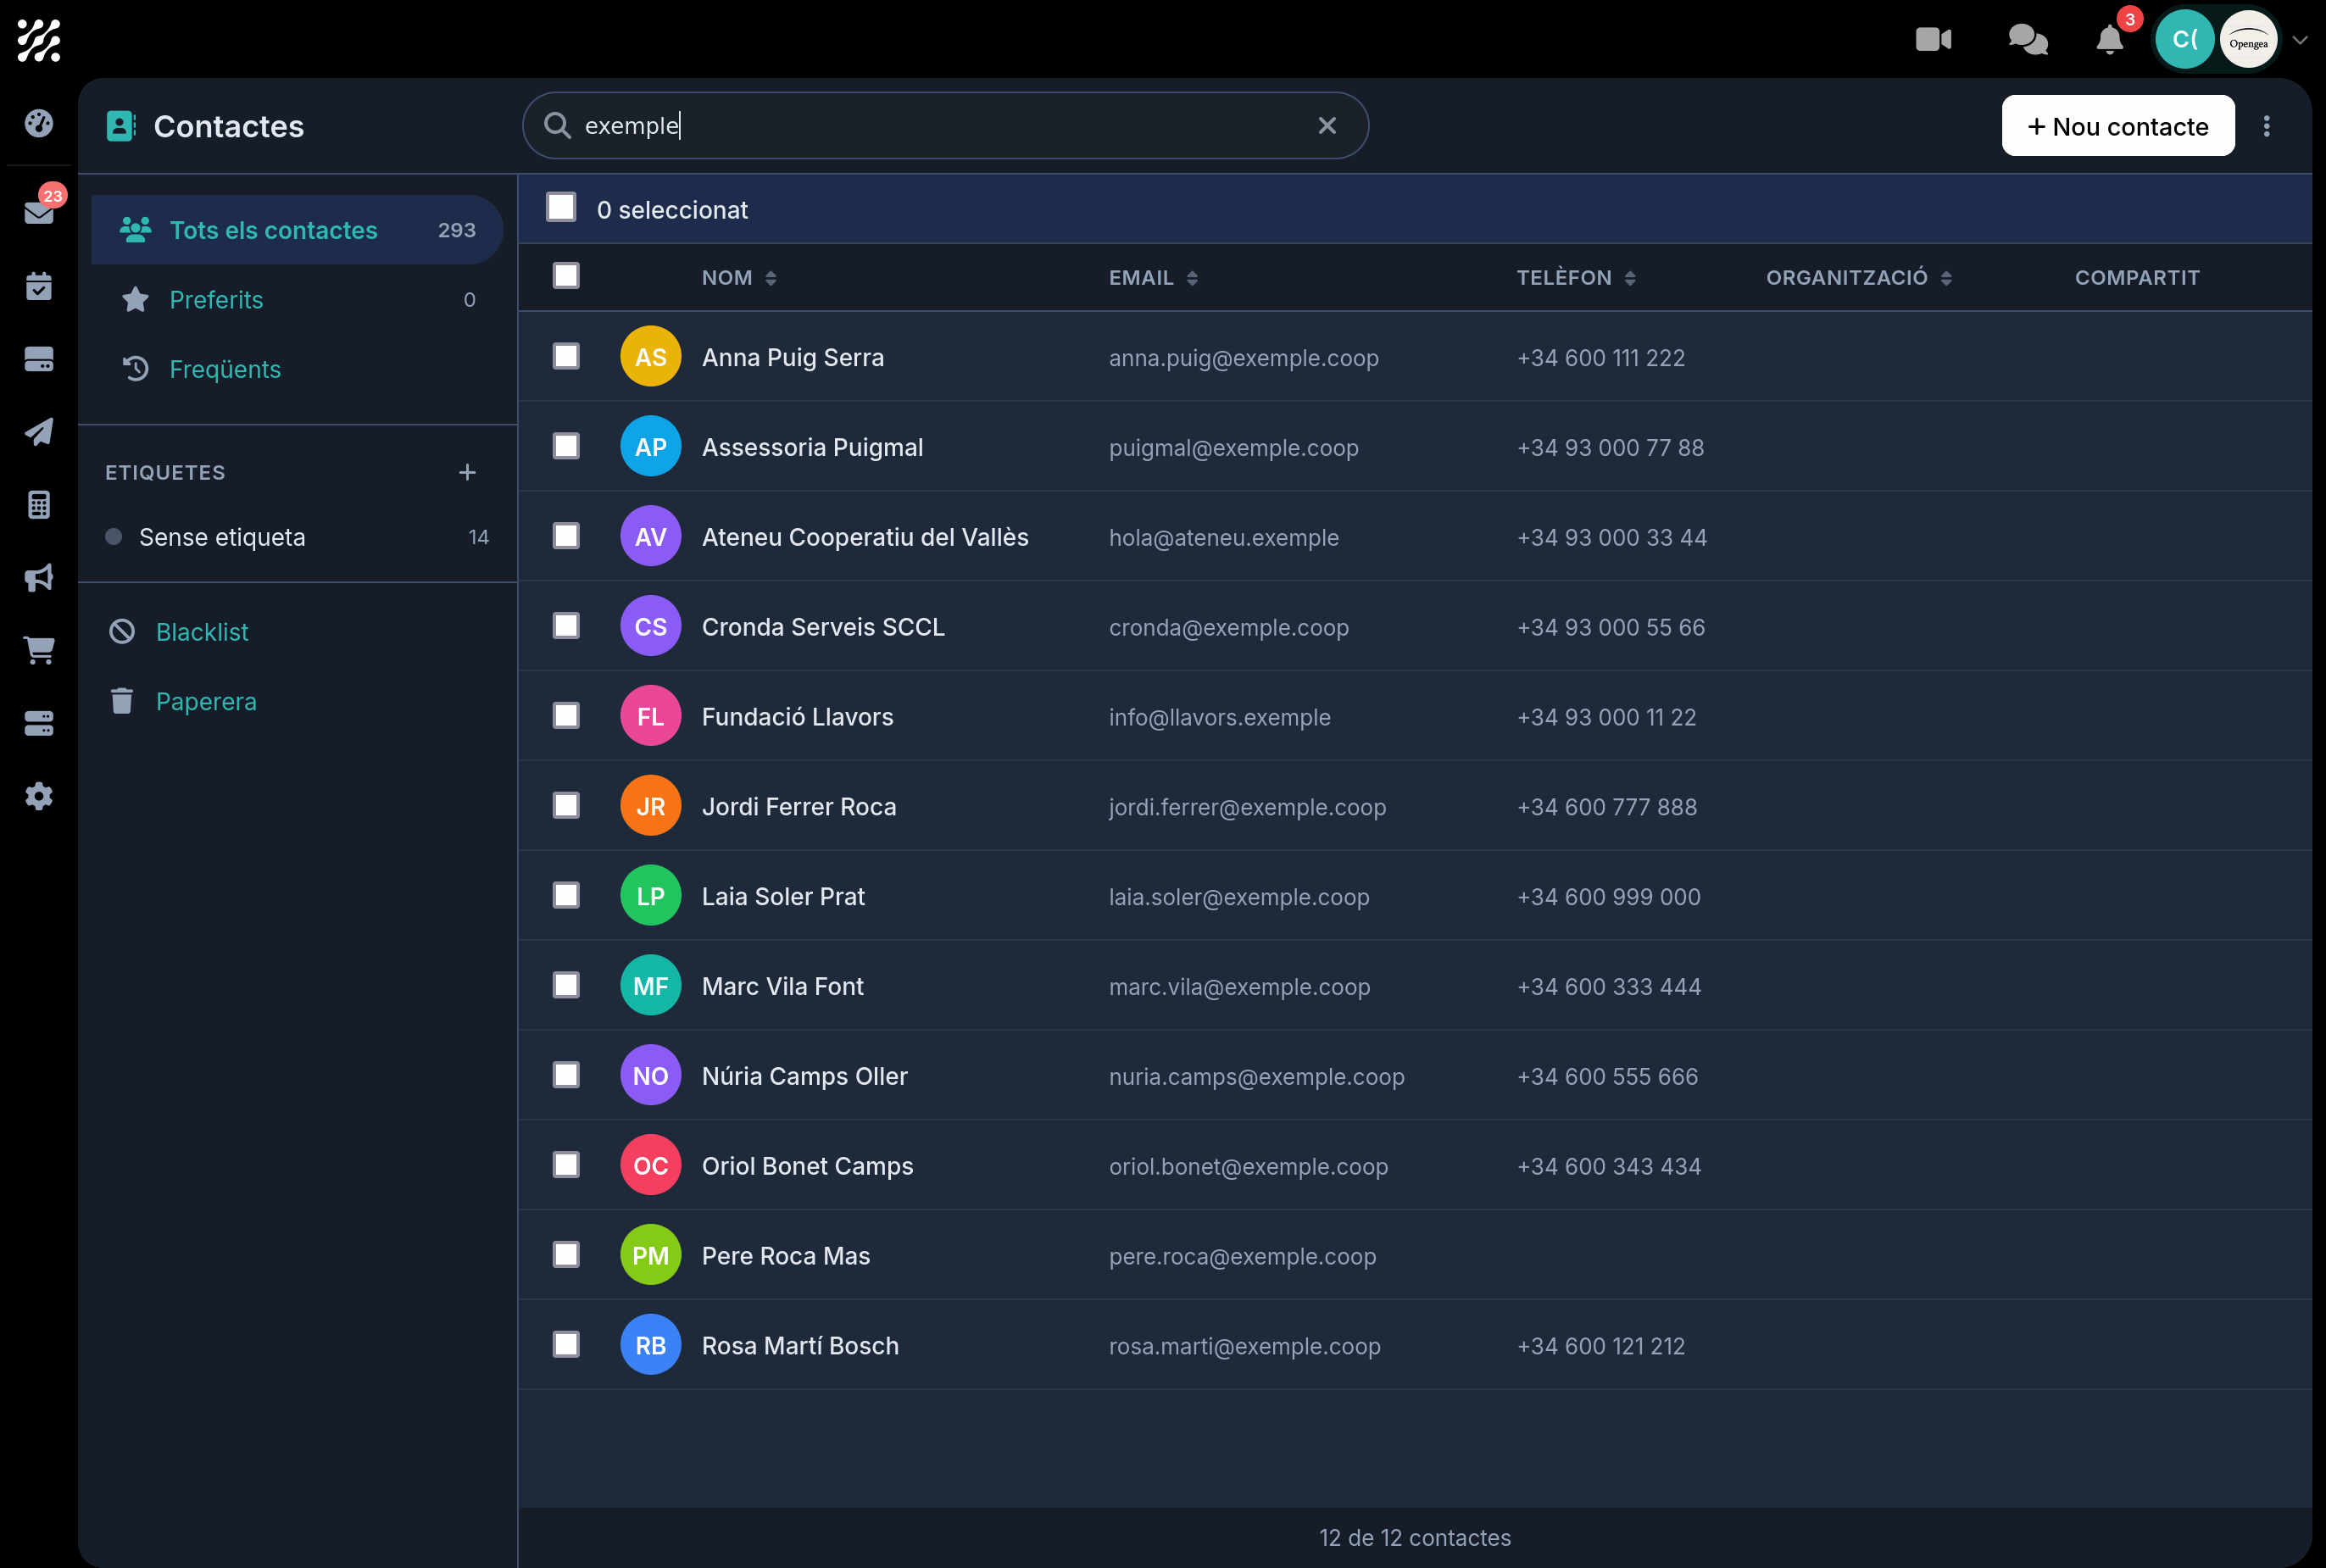
Task: Open the Blacklist link
Action: pyautogui.click(x=202, y=632)
